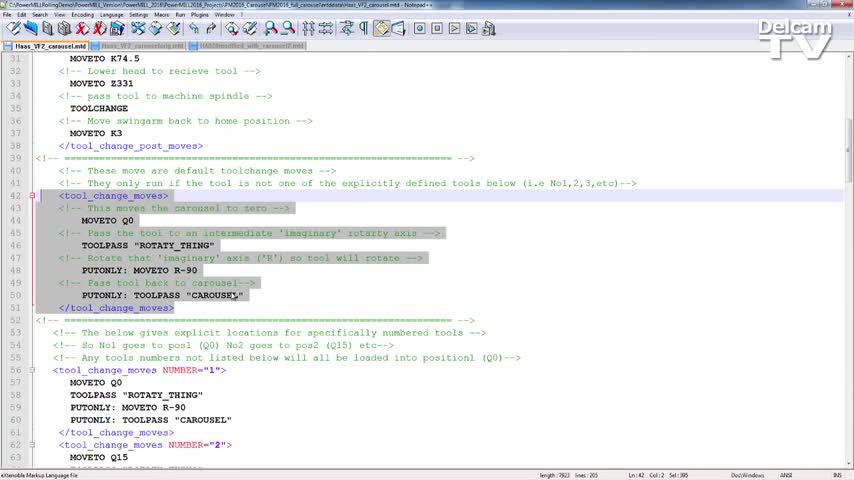Toggle the indent guide button
Image resolution: width=854 pixels, height=480 pixels.
(381, 28)
